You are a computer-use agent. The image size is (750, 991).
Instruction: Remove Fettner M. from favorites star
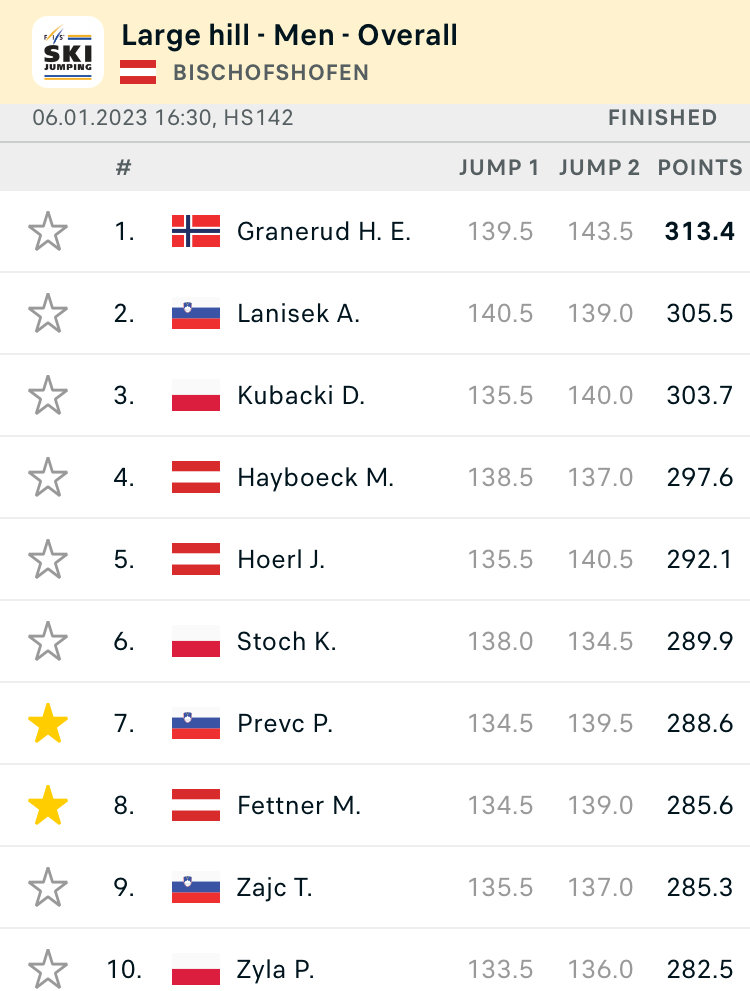pos(48,806)
